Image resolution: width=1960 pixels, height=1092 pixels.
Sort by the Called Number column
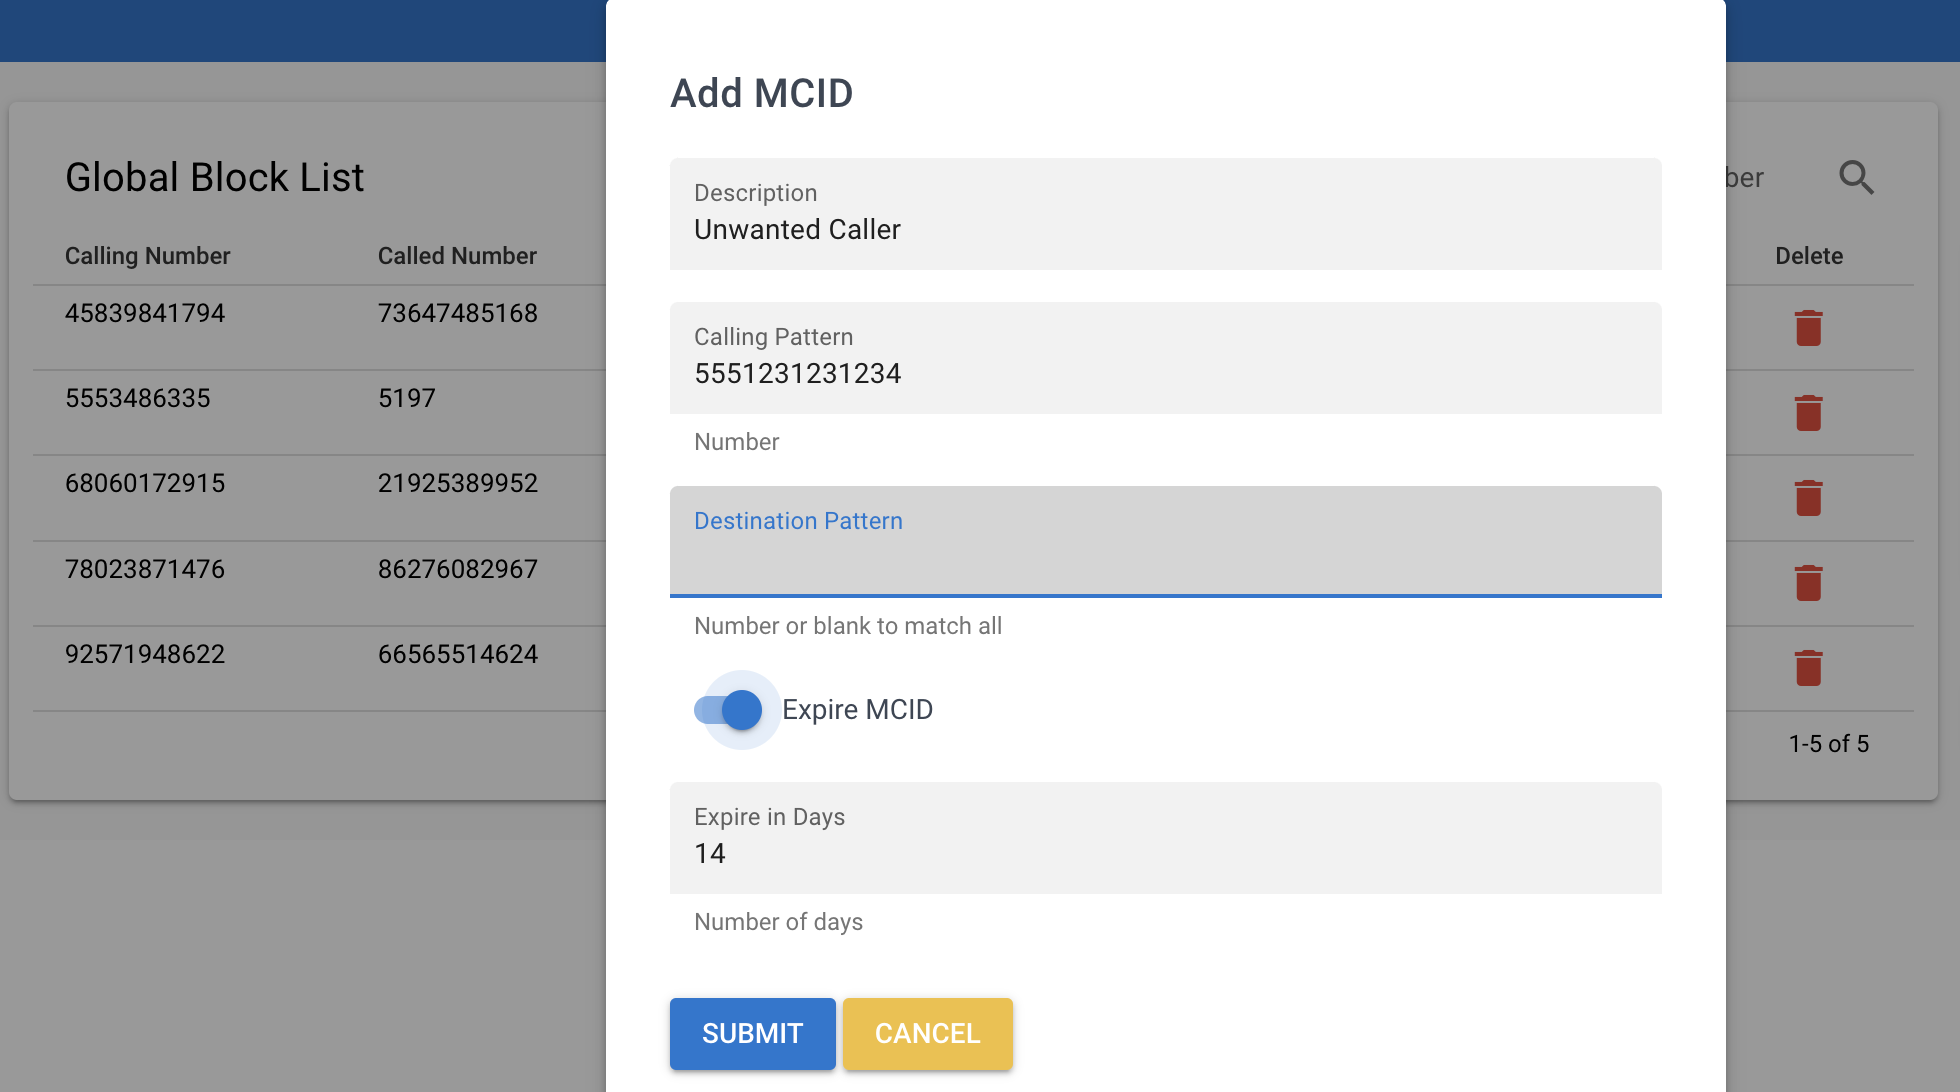(x=457, y=256)
